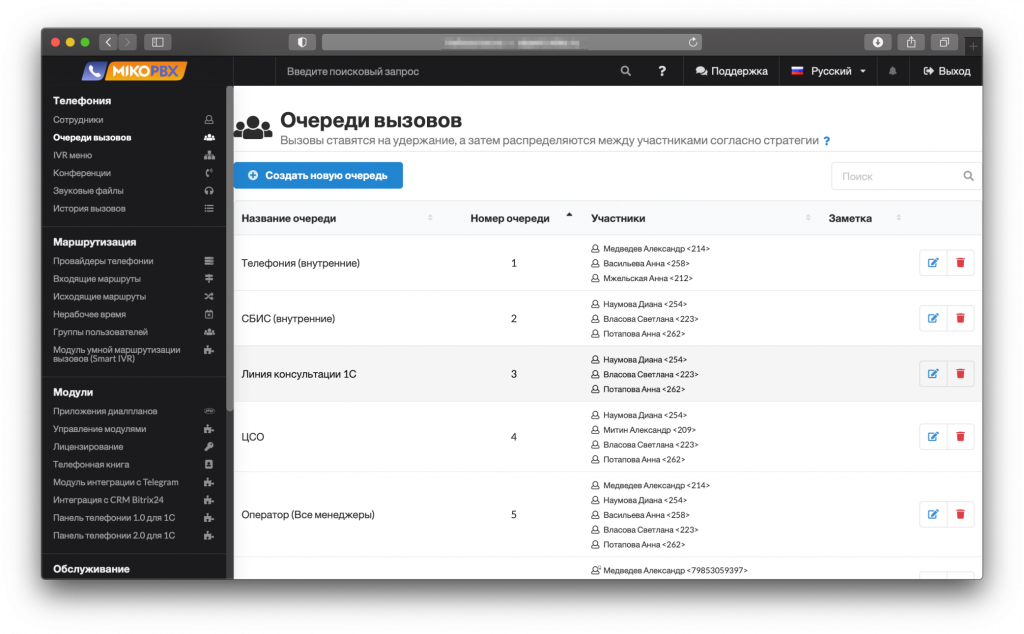Toggle Safari sidebar button
The height and width of the screenshot is (634, 1024).
click(158, 42)
